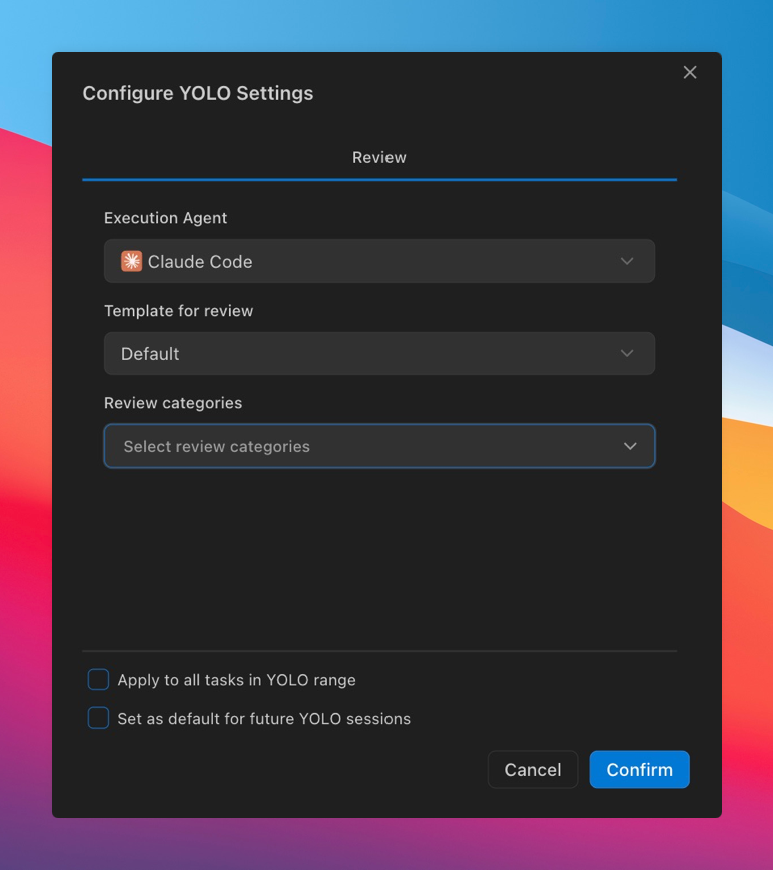773x870 pixels.
Task: Open the Template for review dropdown
Action: pyautogui.click(x=380, y=353)
